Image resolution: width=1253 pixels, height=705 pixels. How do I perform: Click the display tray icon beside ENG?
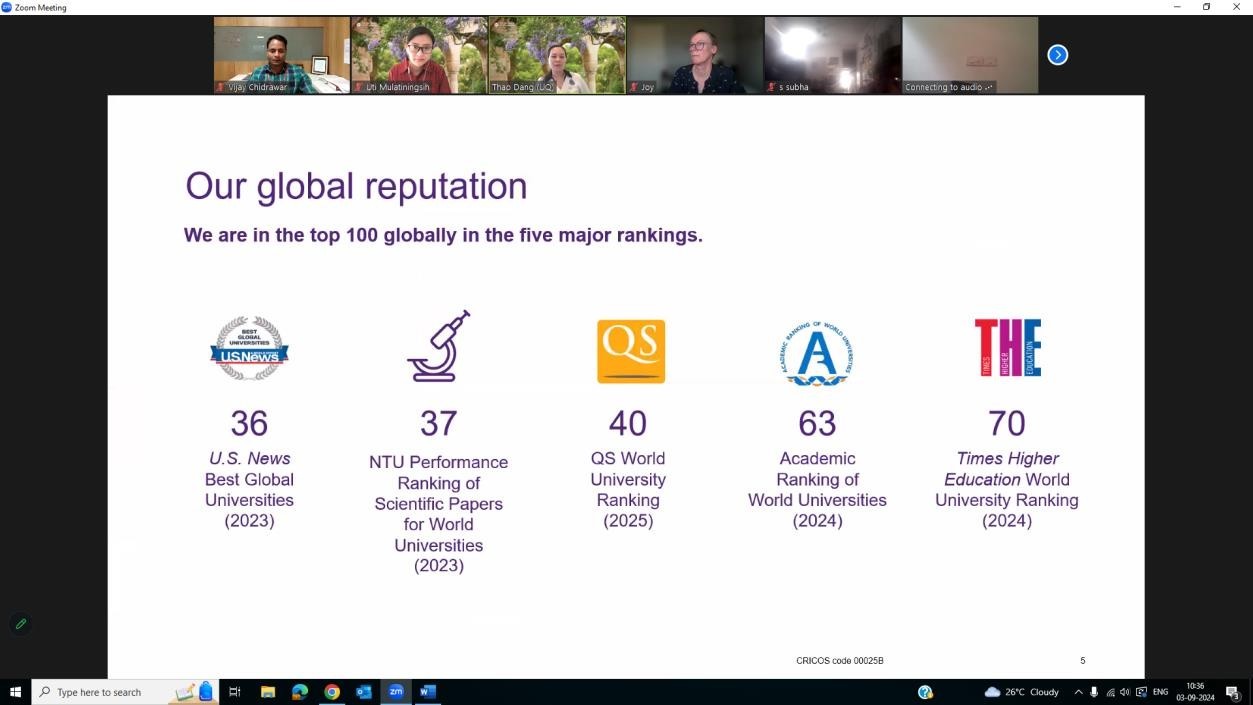[x=1141, y=692]
